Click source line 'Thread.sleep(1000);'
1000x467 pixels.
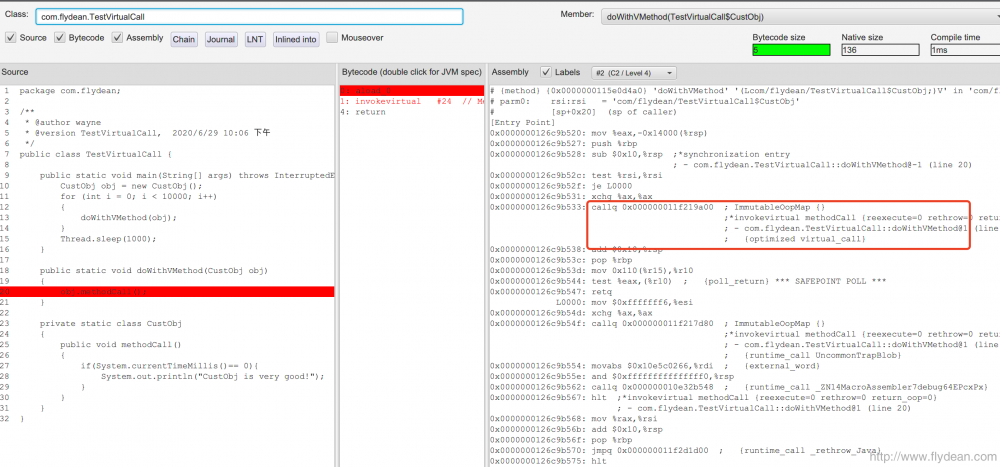[x=108, y=239]
